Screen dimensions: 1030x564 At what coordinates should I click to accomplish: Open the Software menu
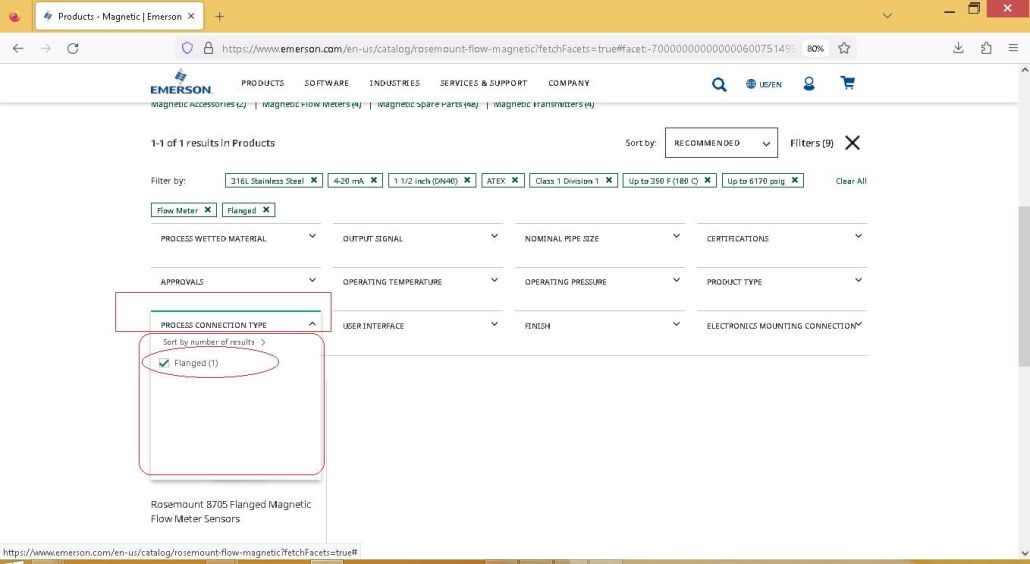tap(326, 83)
